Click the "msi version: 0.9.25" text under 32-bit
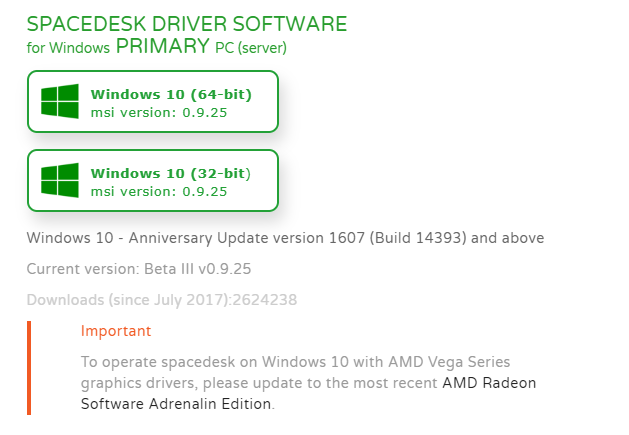 point(159,192)
